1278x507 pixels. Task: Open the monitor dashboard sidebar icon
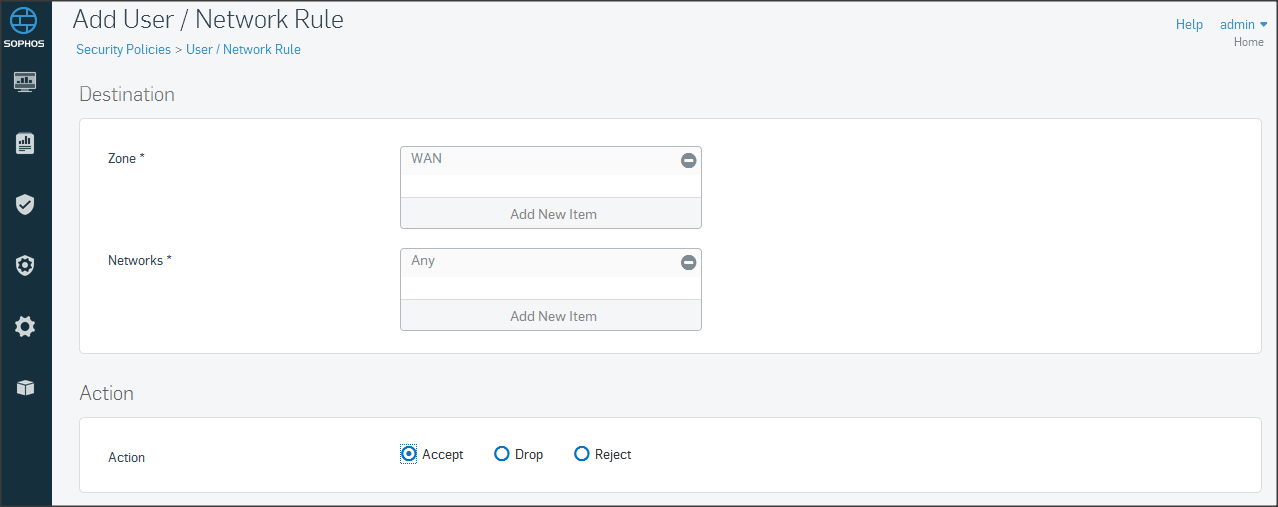pyautogui.click(x=25, y=82)
